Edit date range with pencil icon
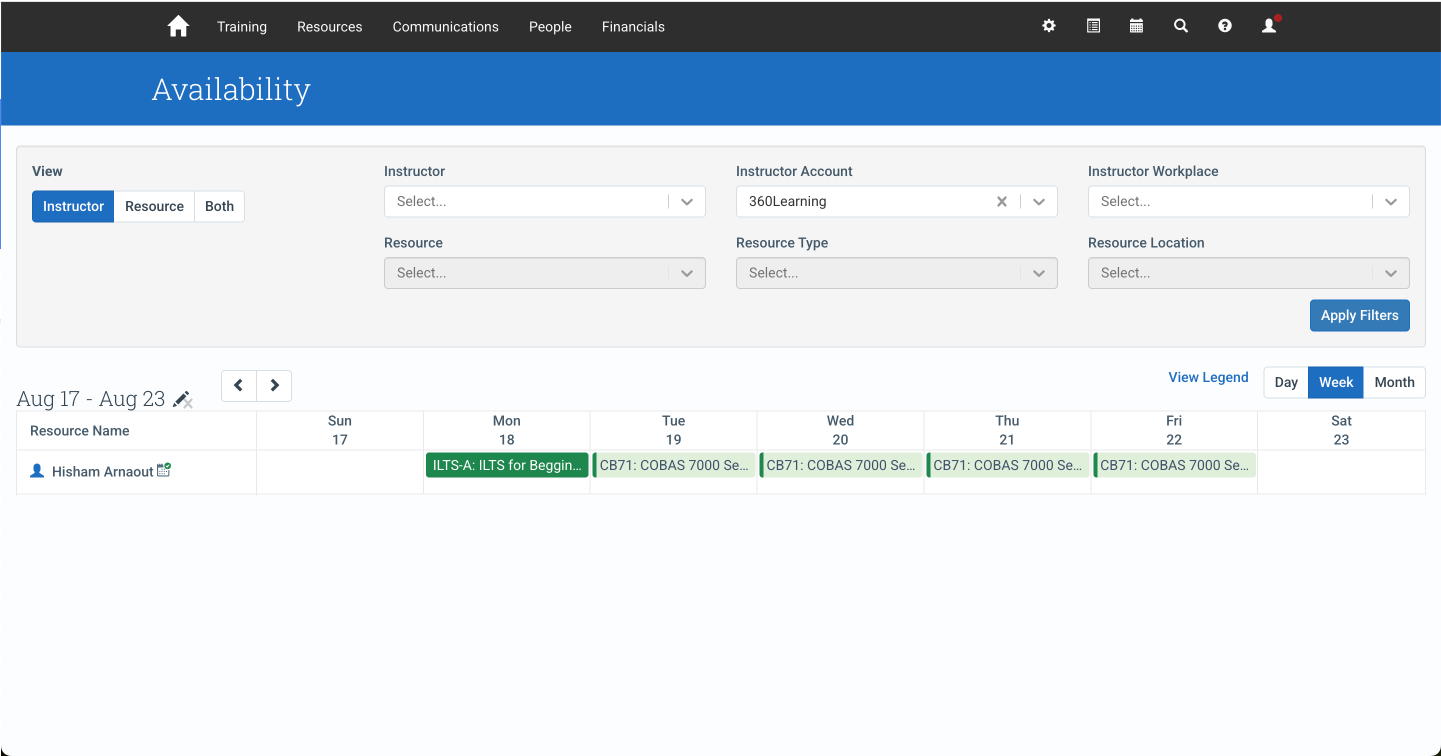 click(x=182, y=399)
